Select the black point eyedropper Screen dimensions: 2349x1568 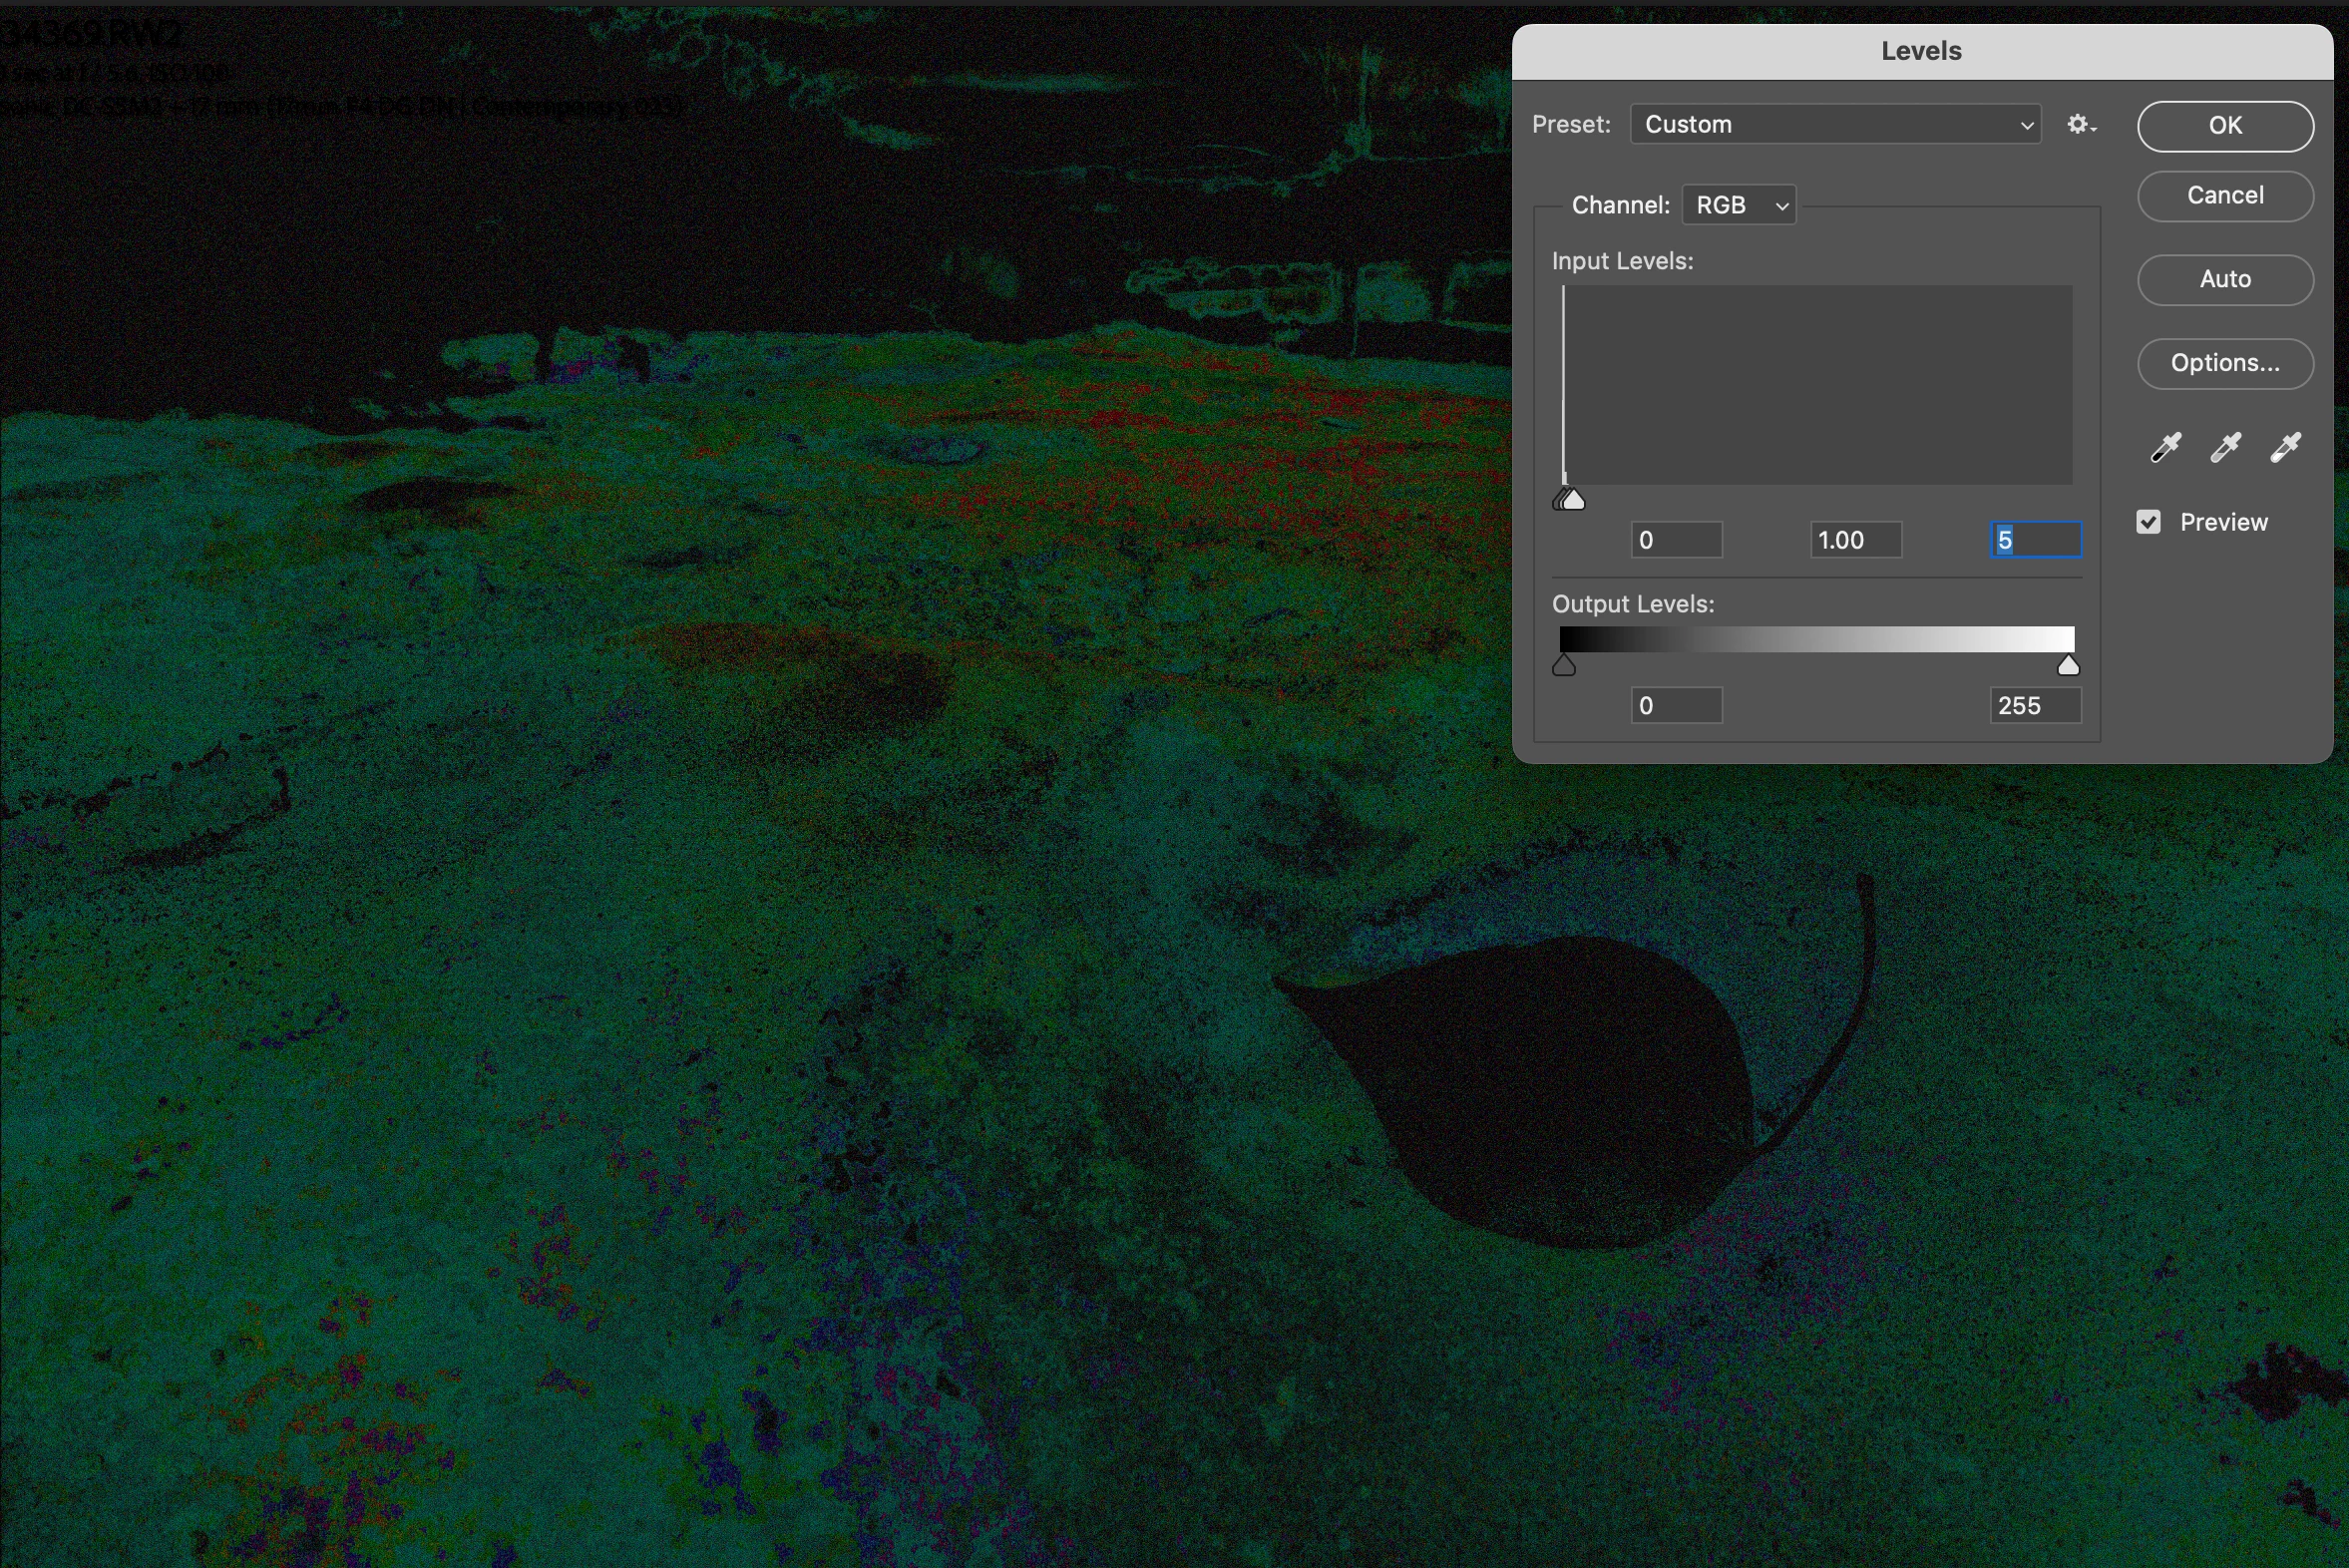point(2166,447)
